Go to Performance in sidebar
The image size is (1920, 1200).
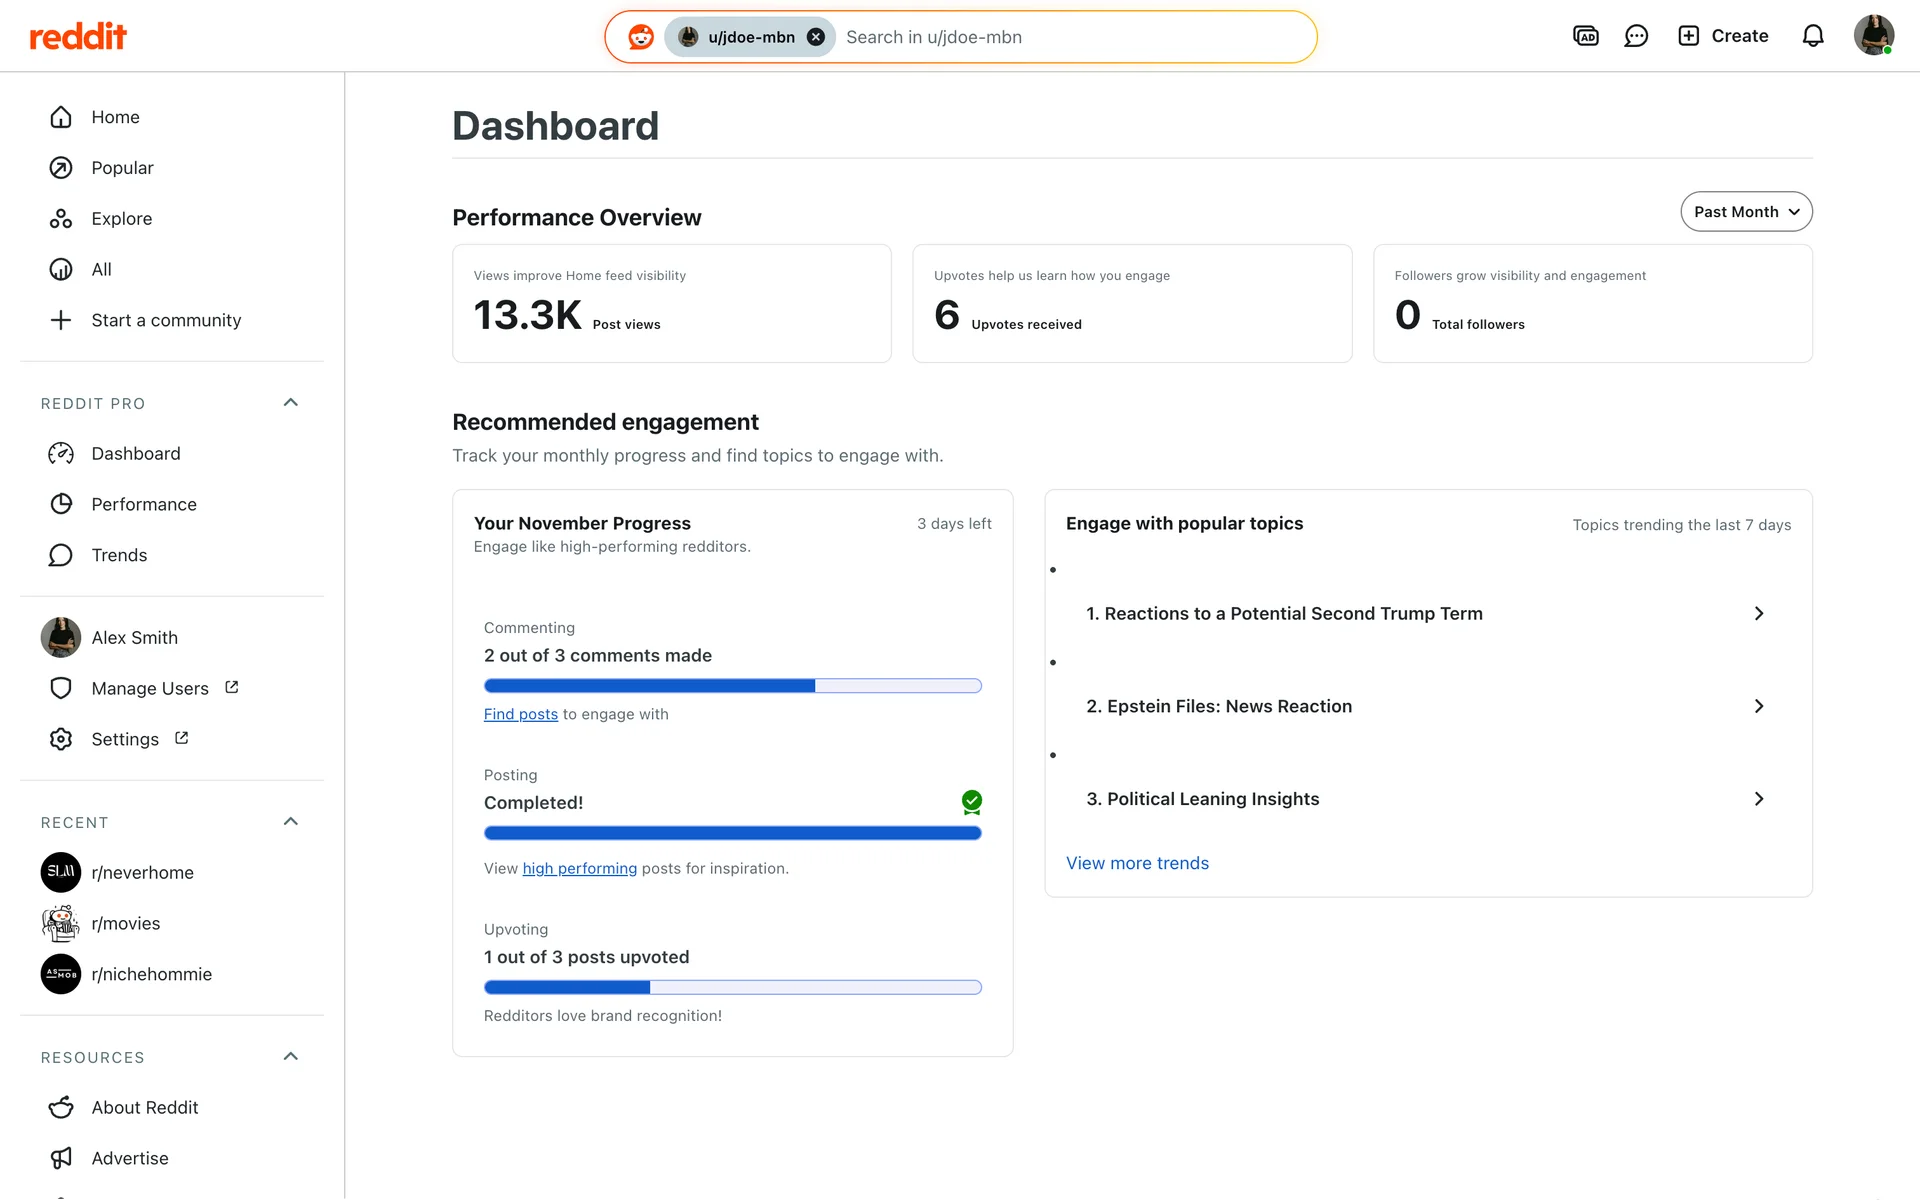click(x=144, y=504)
